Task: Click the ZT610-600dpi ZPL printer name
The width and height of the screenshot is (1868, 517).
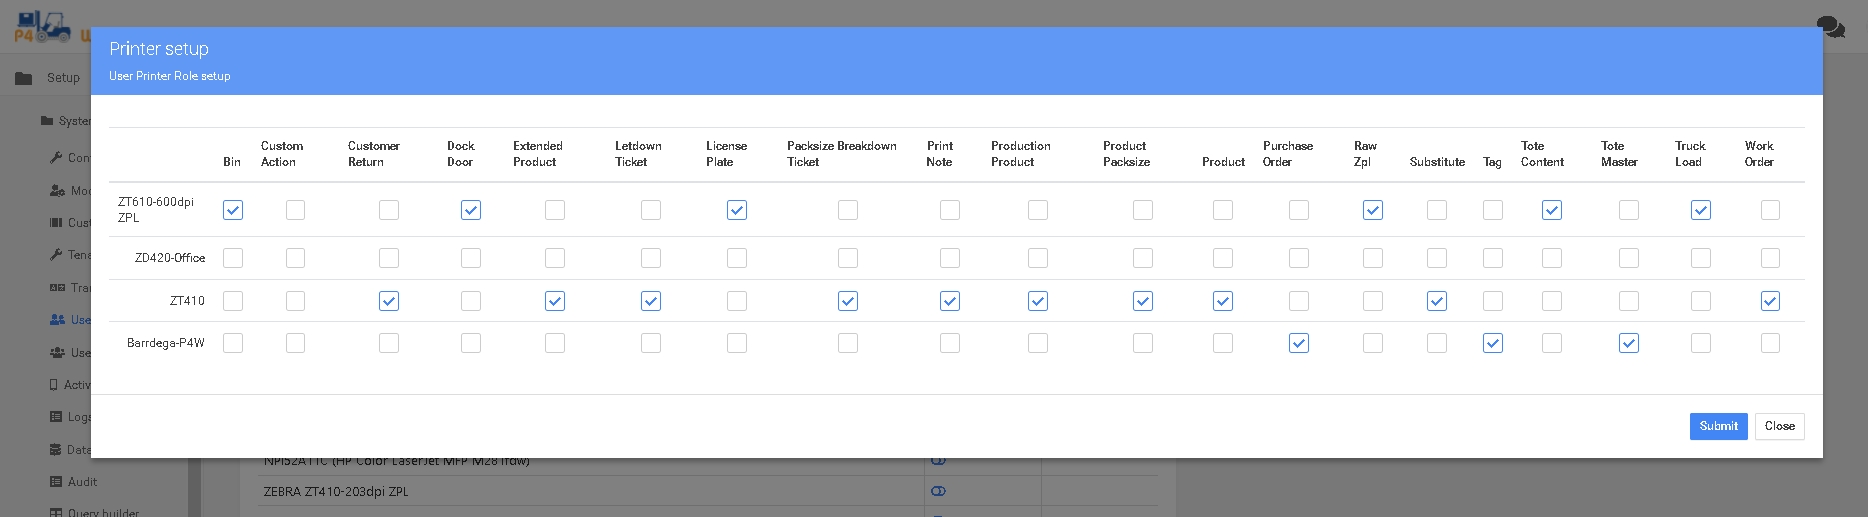Action: tap(156, 210)
